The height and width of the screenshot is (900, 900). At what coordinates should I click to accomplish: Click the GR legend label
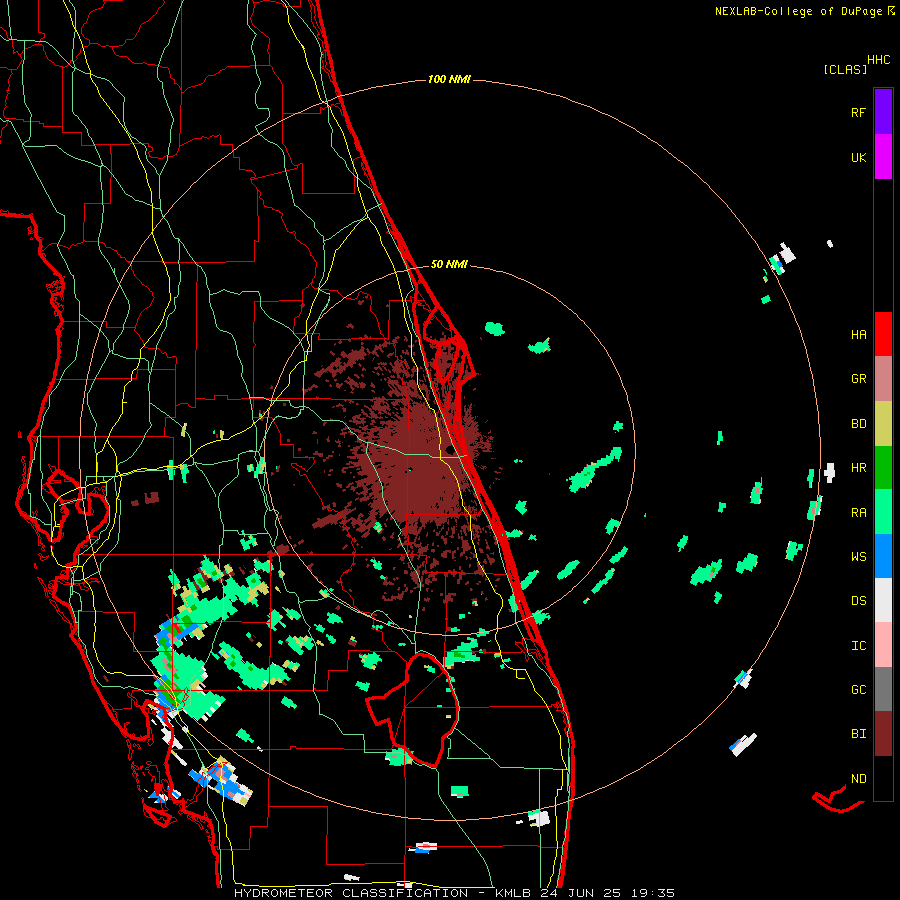(858, 379)
